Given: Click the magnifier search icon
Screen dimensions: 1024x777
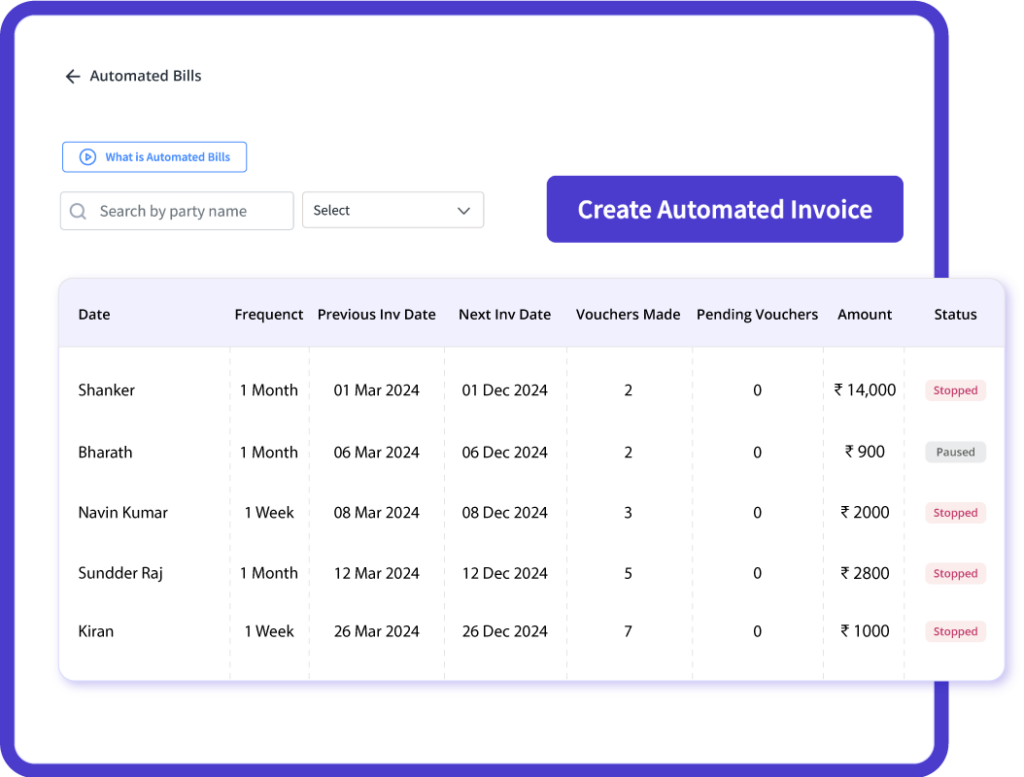Looking at the screenshot, I should (79, 211).
